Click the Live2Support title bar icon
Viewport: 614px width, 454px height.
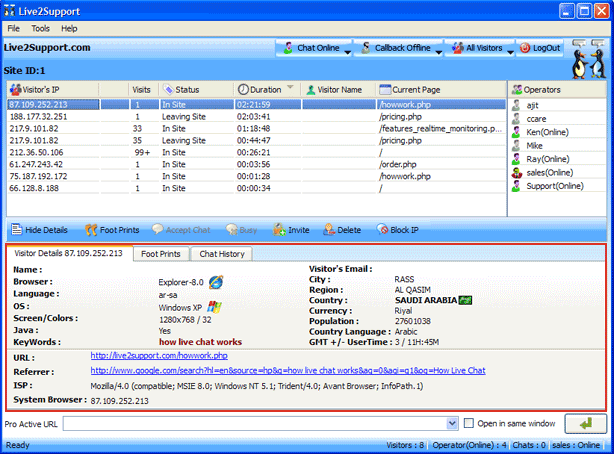(10, 11)
